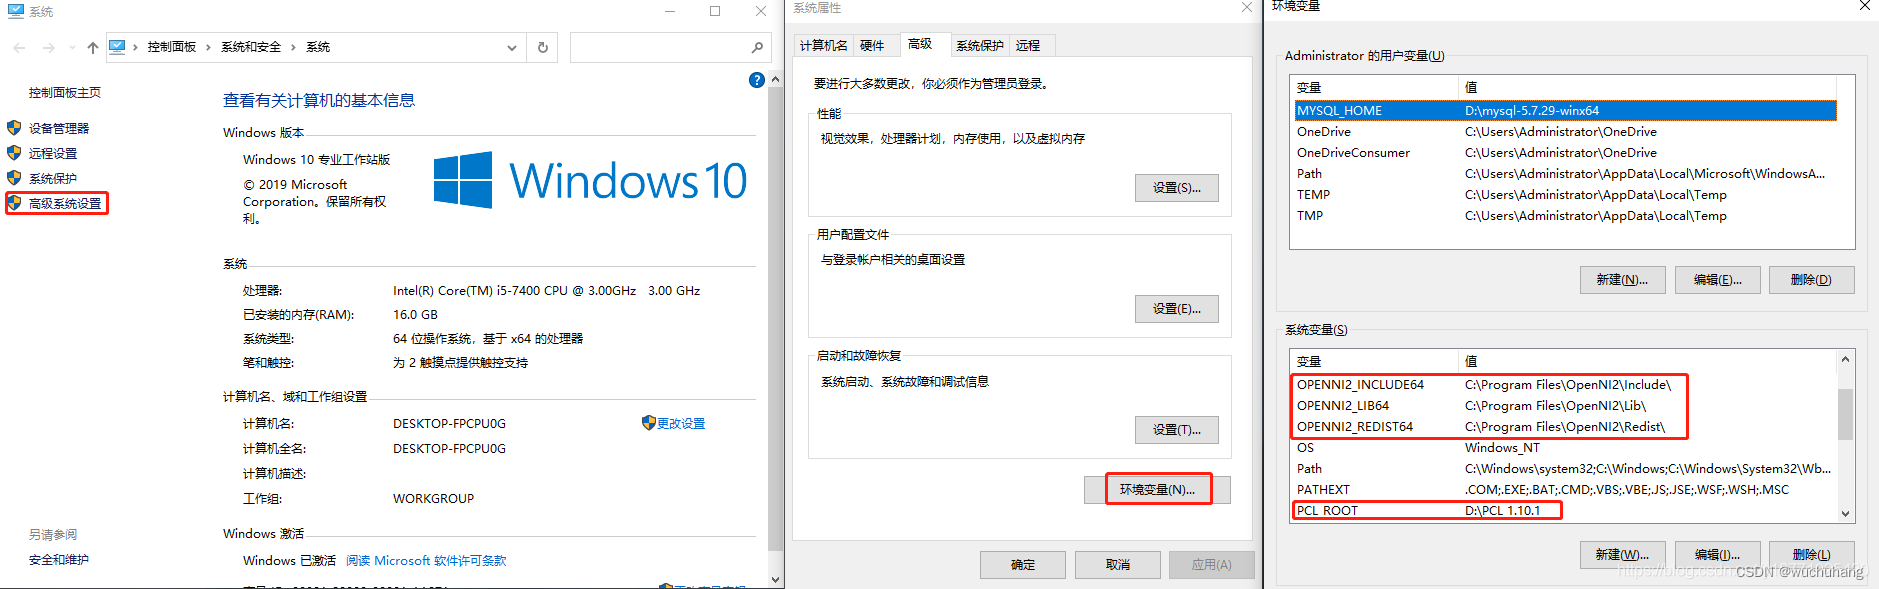Open recent locations dropdown arrow

[72, 47]
